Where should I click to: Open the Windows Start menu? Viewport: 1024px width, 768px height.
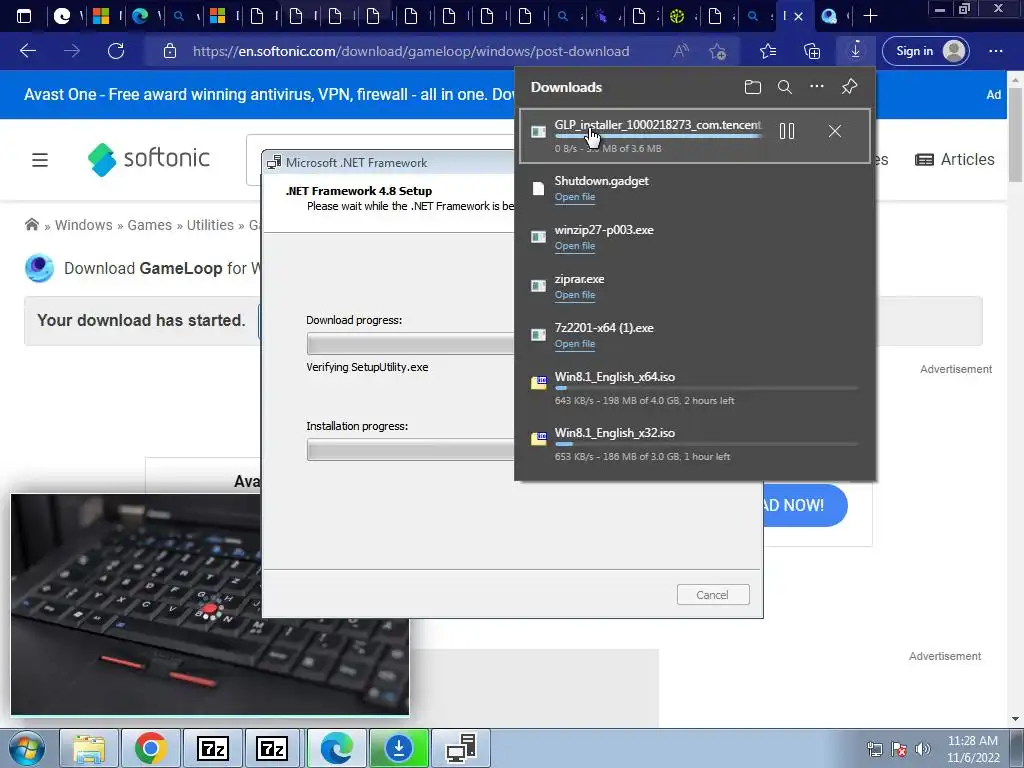[x=26, y=748]
